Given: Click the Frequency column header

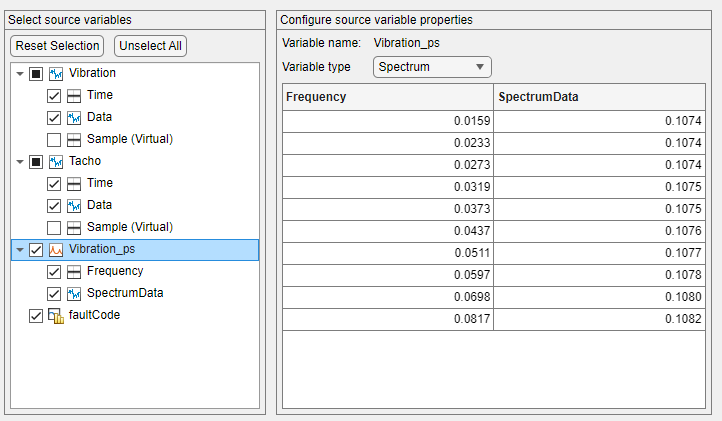Looking at the screenshot, I should [x=388, y=97].
